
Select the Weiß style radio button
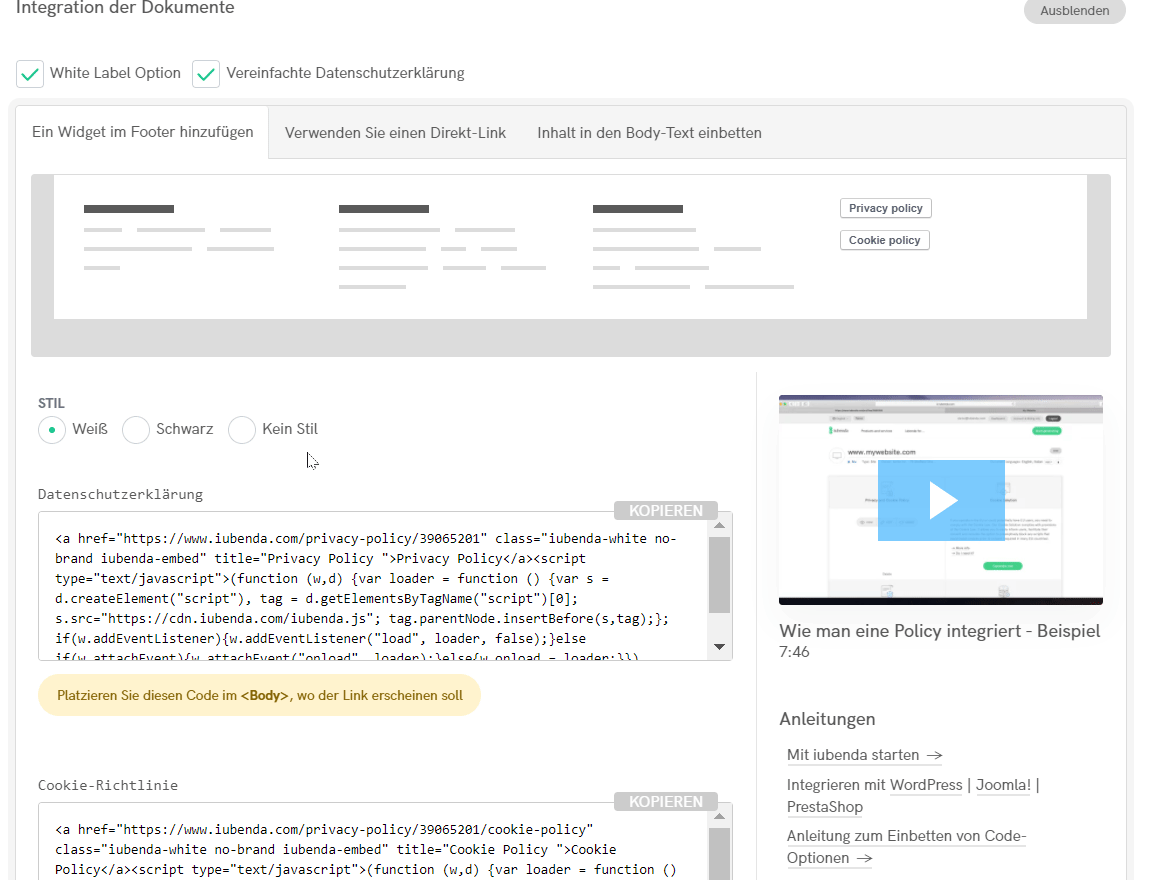point(52,430)
